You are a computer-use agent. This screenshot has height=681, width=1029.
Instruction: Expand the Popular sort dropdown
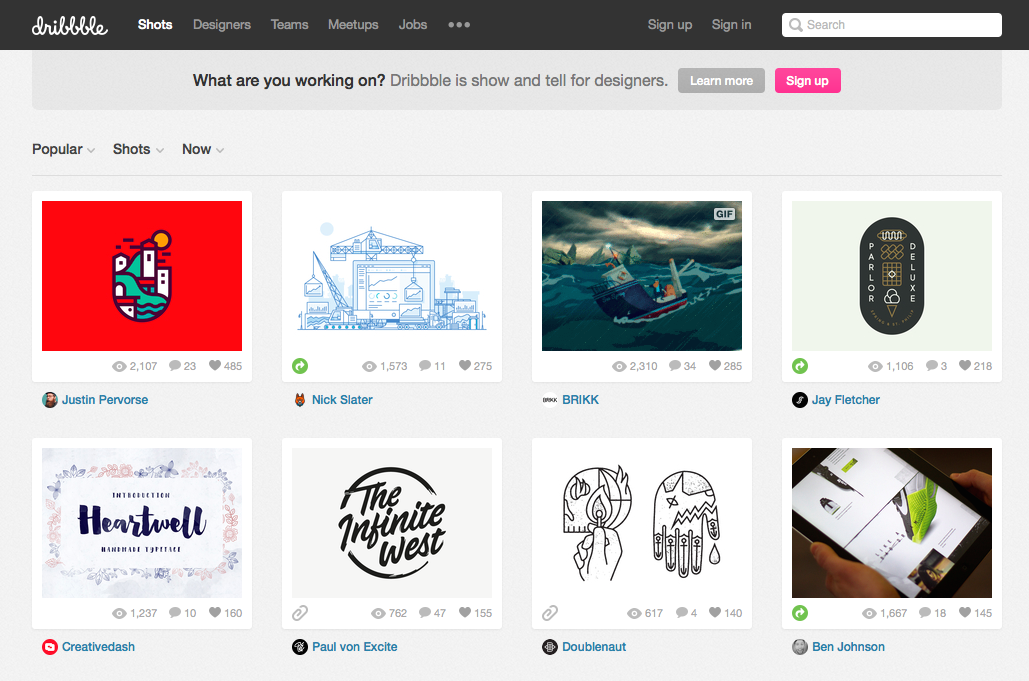pyautogui.click(x=63, y=149)
